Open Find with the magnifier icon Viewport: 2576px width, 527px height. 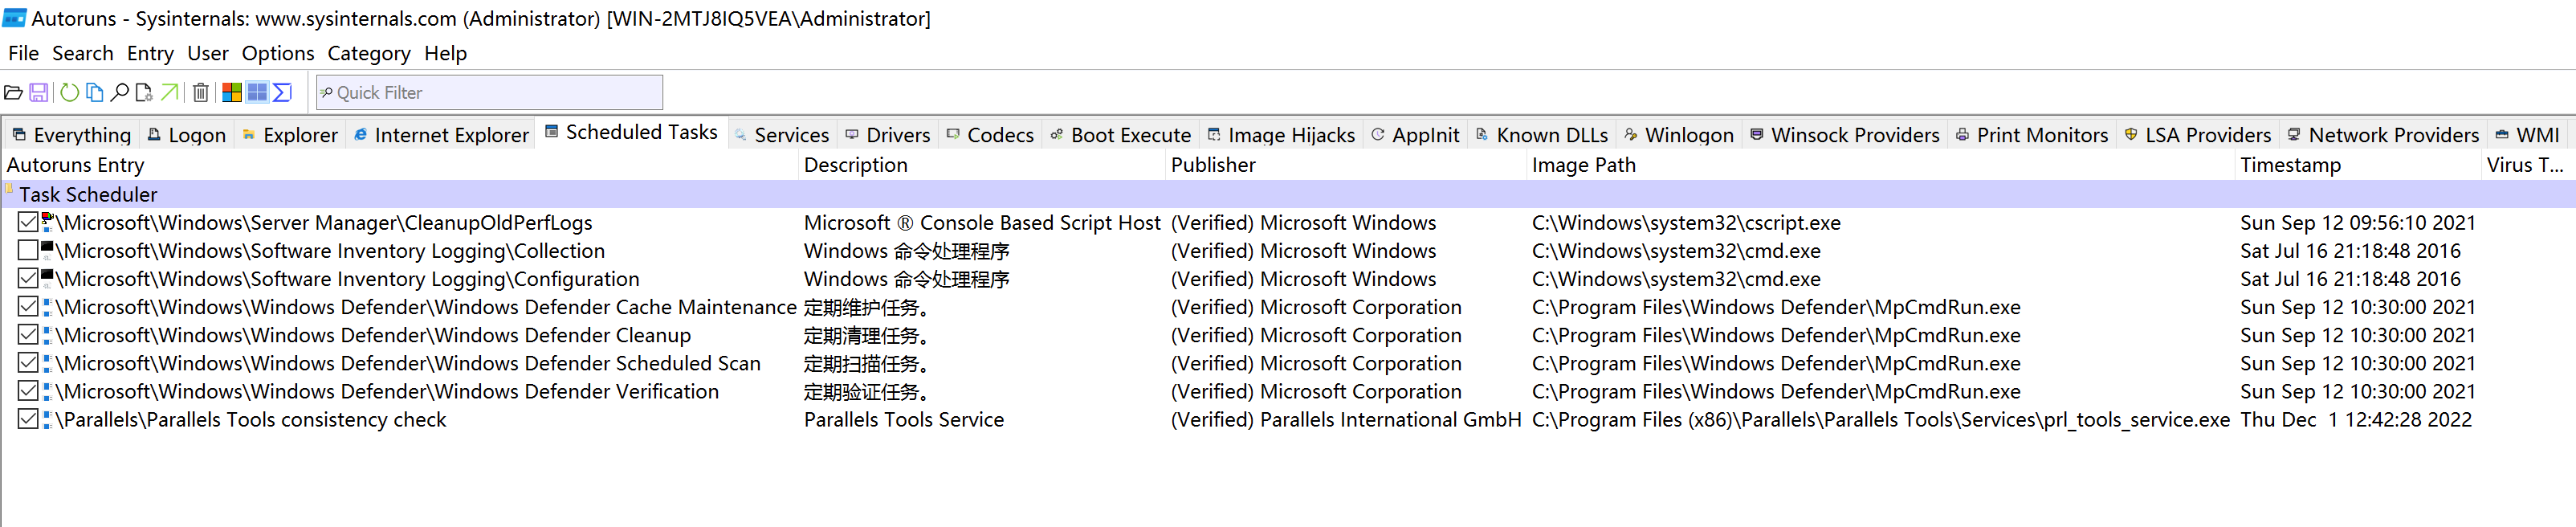point(119,93)
